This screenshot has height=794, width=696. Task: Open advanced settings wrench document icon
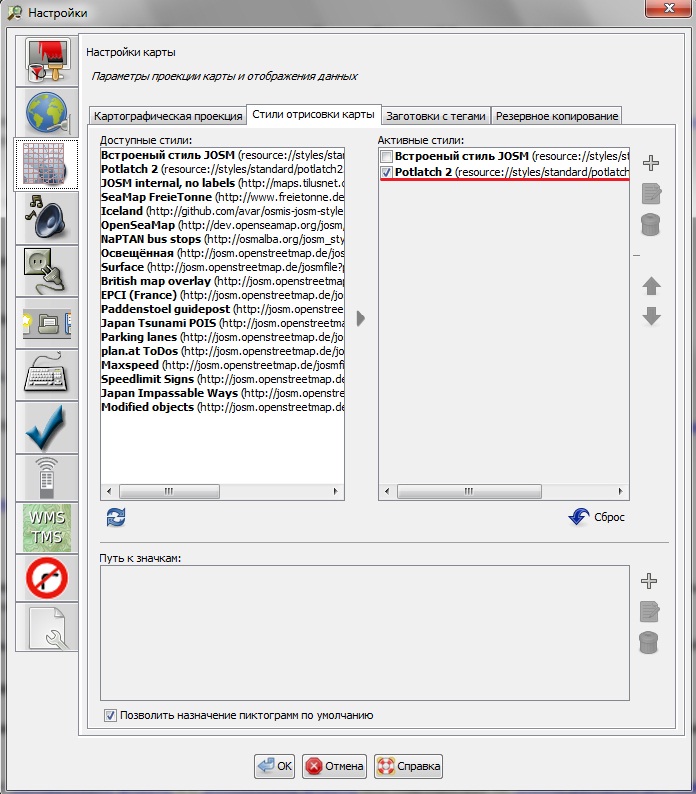[x=47, y=627]
